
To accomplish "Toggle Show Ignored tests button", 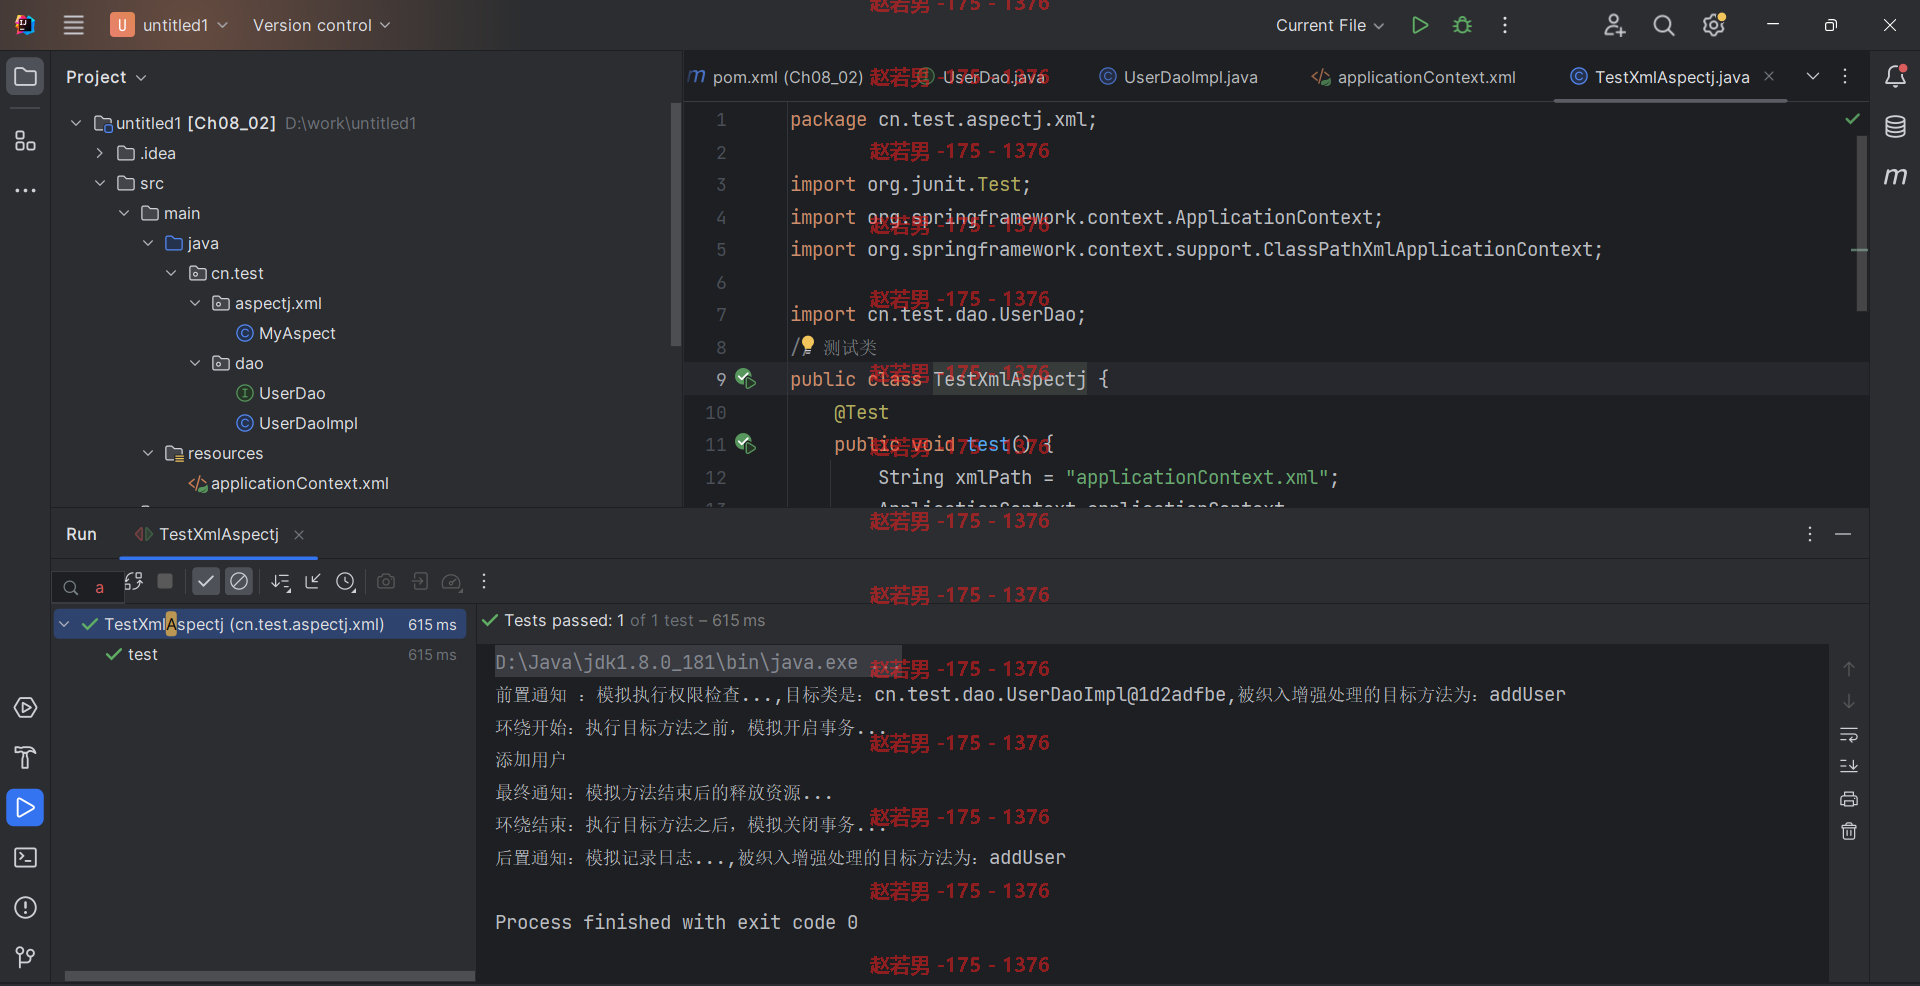I will pos(238,581).
